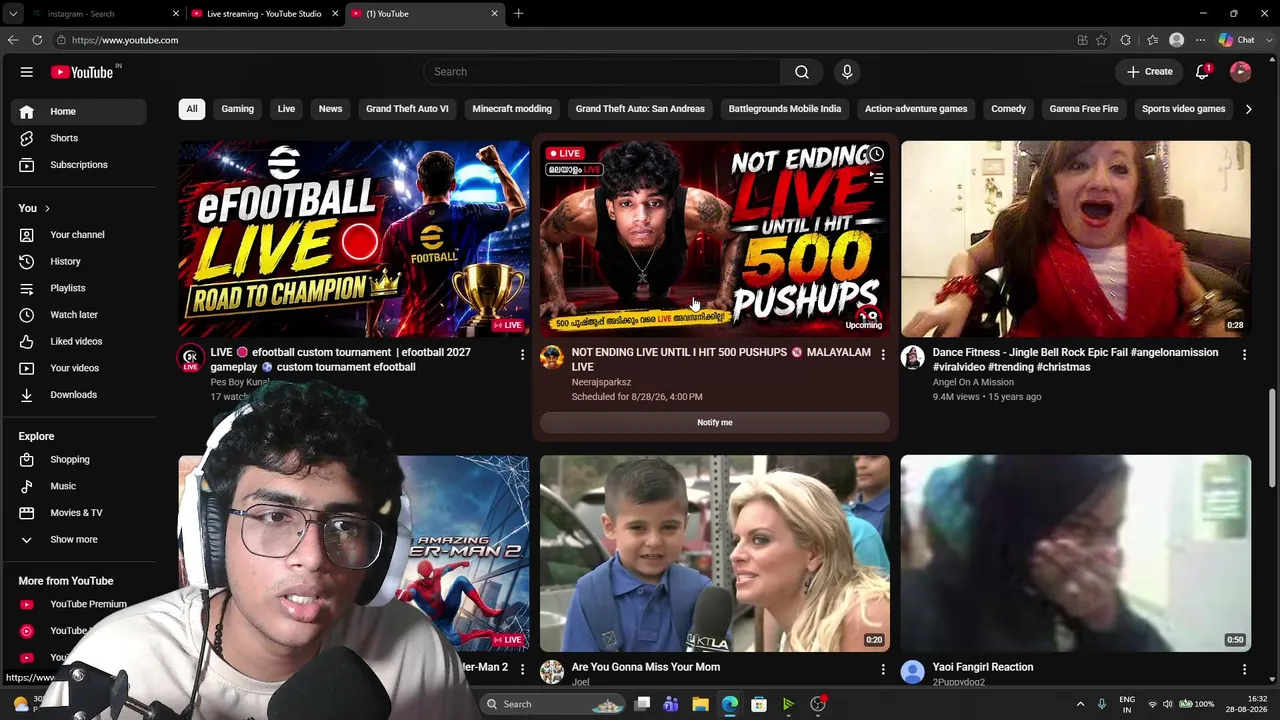Screen dimensions: 1280x720
Task: Open Liked videos in the sidebar
Action: (80, 342)
